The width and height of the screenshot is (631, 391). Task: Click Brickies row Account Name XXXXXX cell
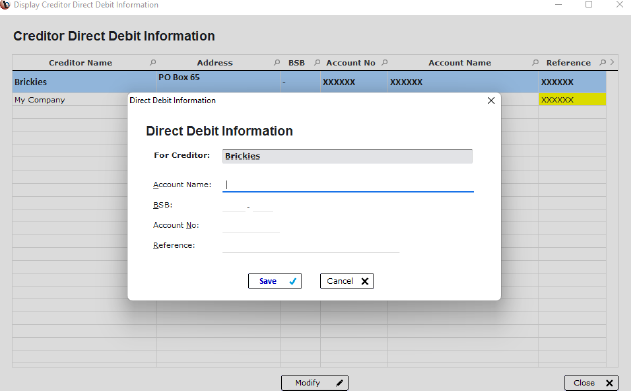point(463,82)
